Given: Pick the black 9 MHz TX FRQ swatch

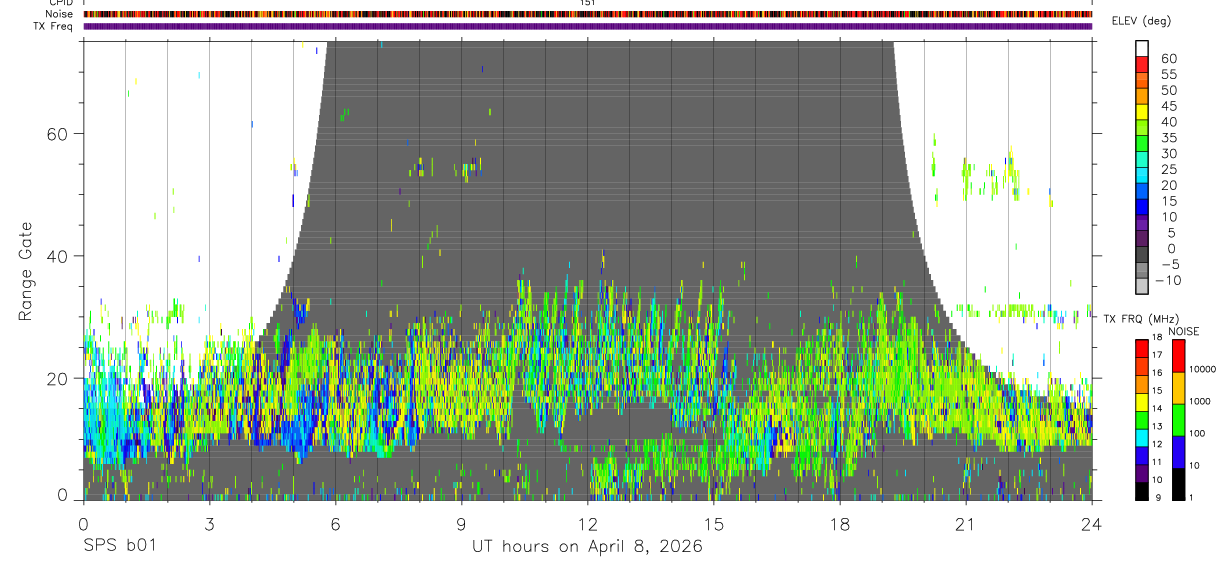Looking at the screenshot, I should [x=1141, y=491].
